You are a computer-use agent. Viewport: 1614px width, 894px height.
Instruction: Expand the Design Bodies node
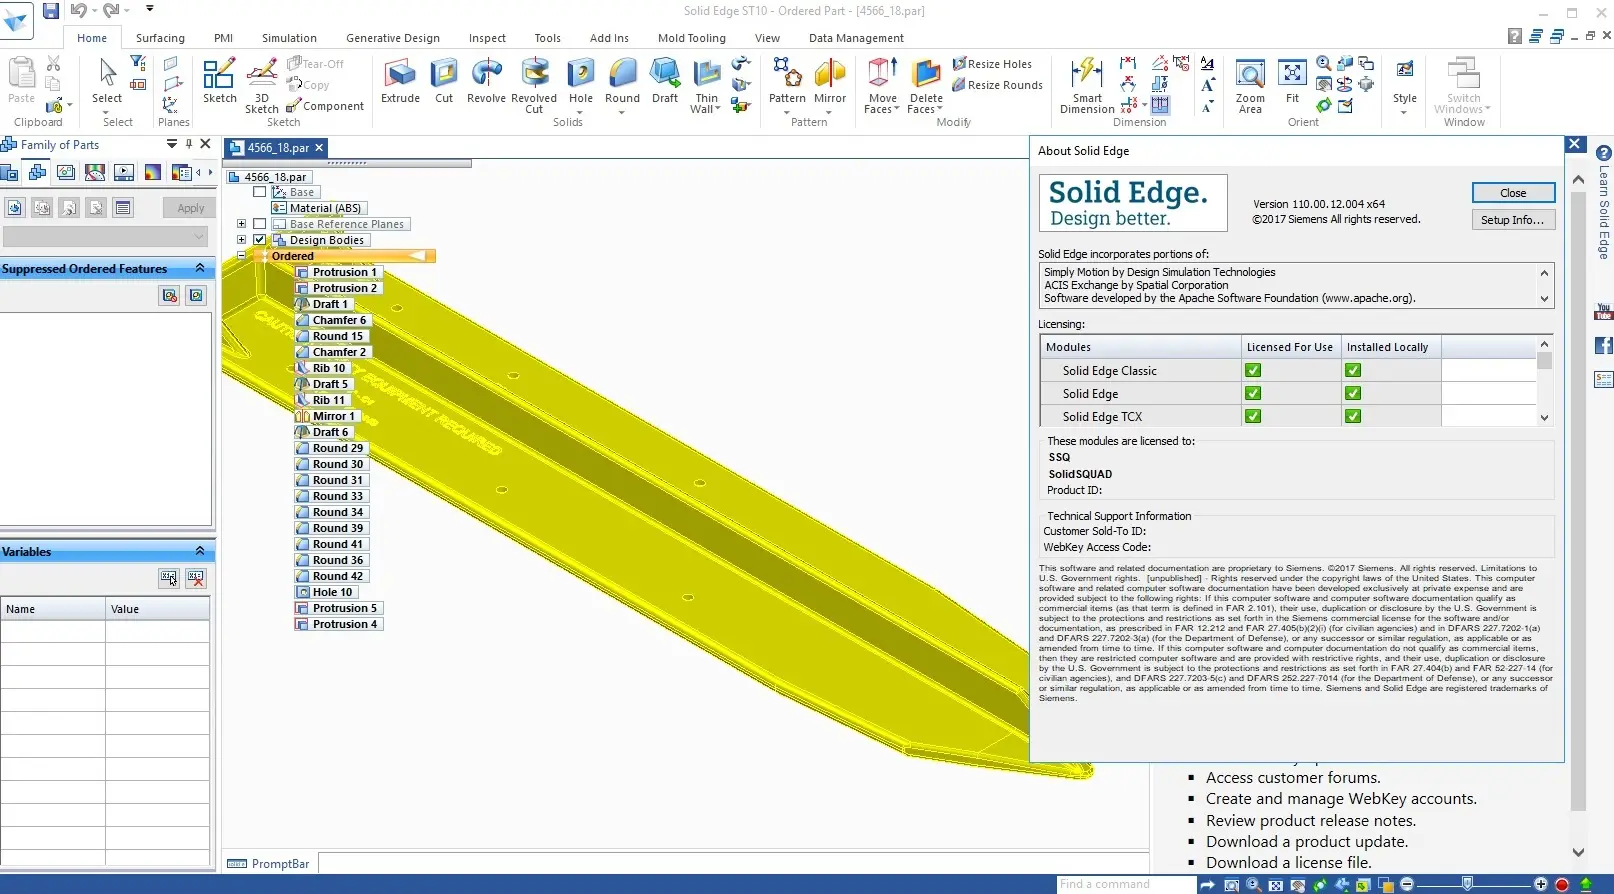[x=241, y=240]
